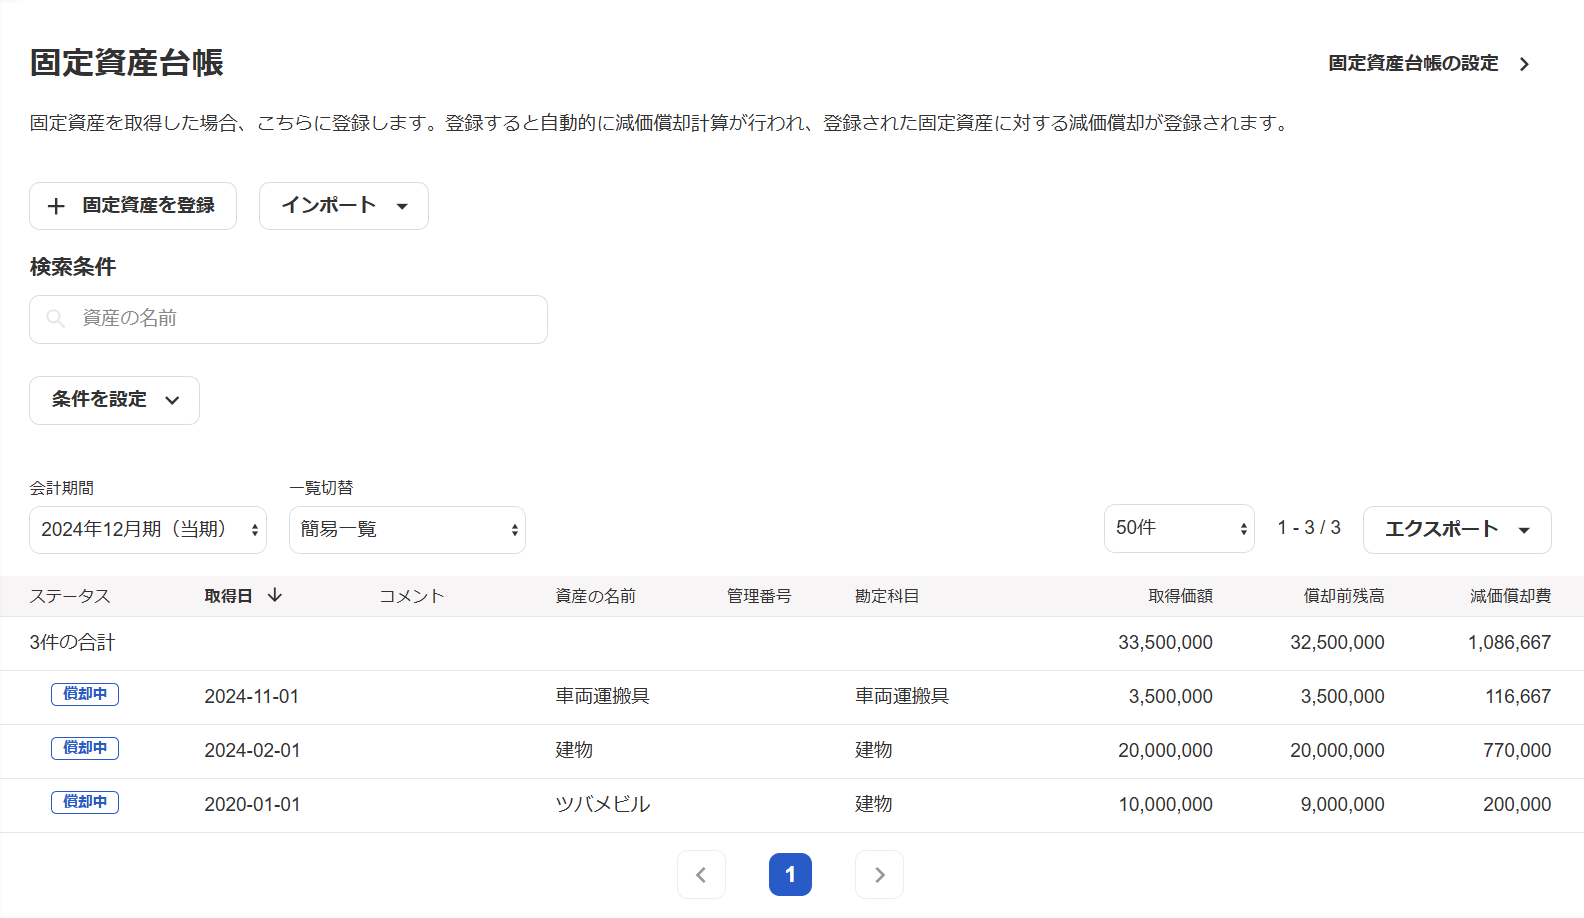Click 償却中 badge for 車両運搬具 row

point(85,695)
